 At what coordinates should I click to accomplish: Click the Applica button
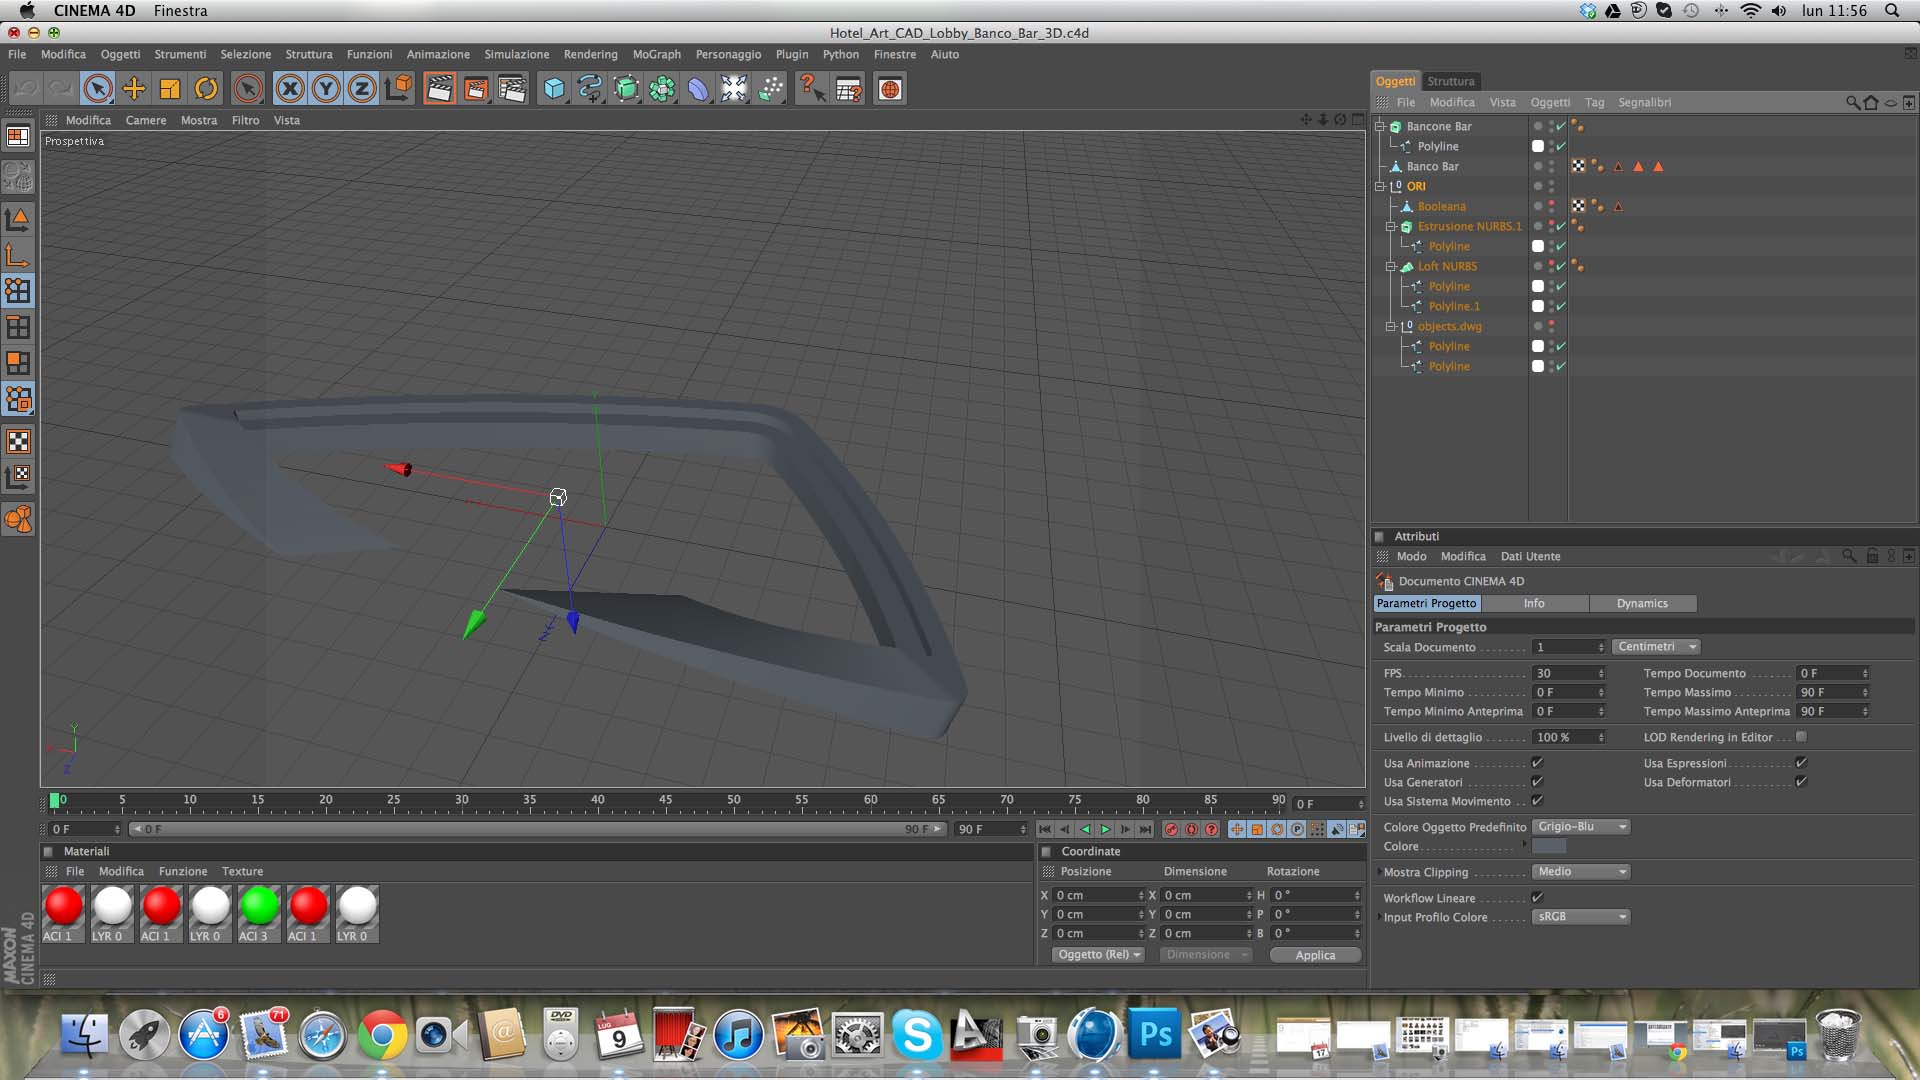click(1315, 955)
